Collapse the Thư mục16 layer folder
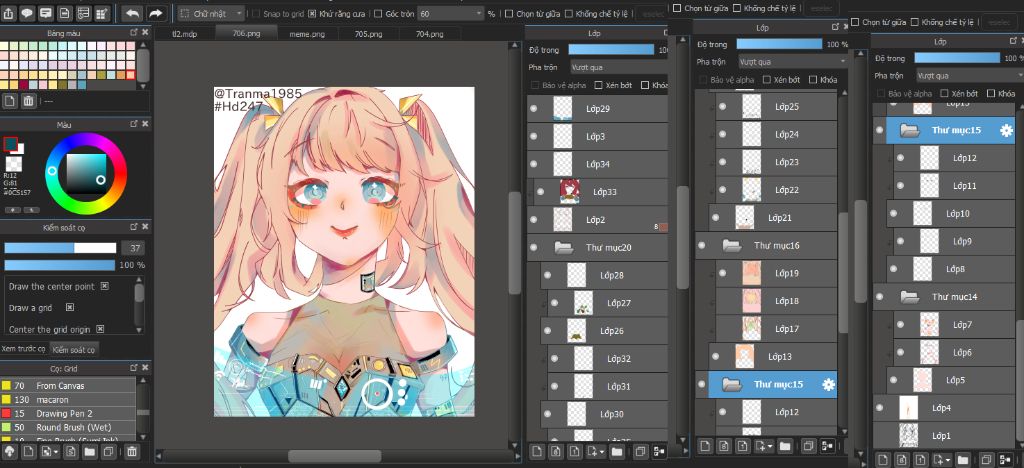The height and width of the screenshot is (468, 1024). pyautogui.click(x=731, y=245)
